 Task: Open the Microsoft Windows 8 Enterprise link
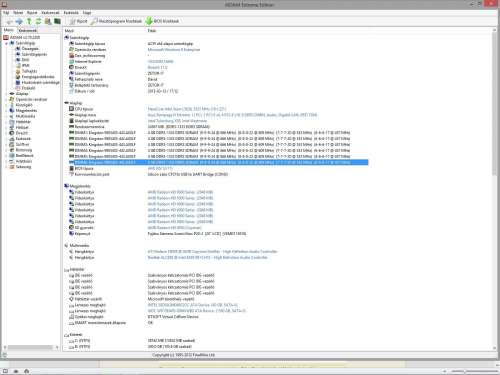[x=174, y=50]
